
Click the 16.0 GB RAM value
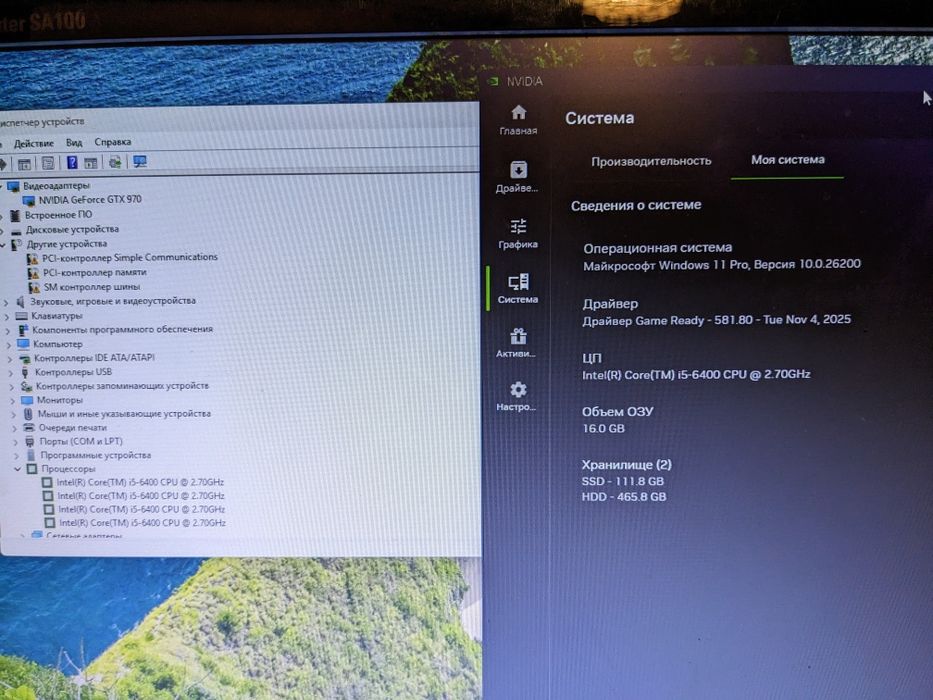click(603, 429)
